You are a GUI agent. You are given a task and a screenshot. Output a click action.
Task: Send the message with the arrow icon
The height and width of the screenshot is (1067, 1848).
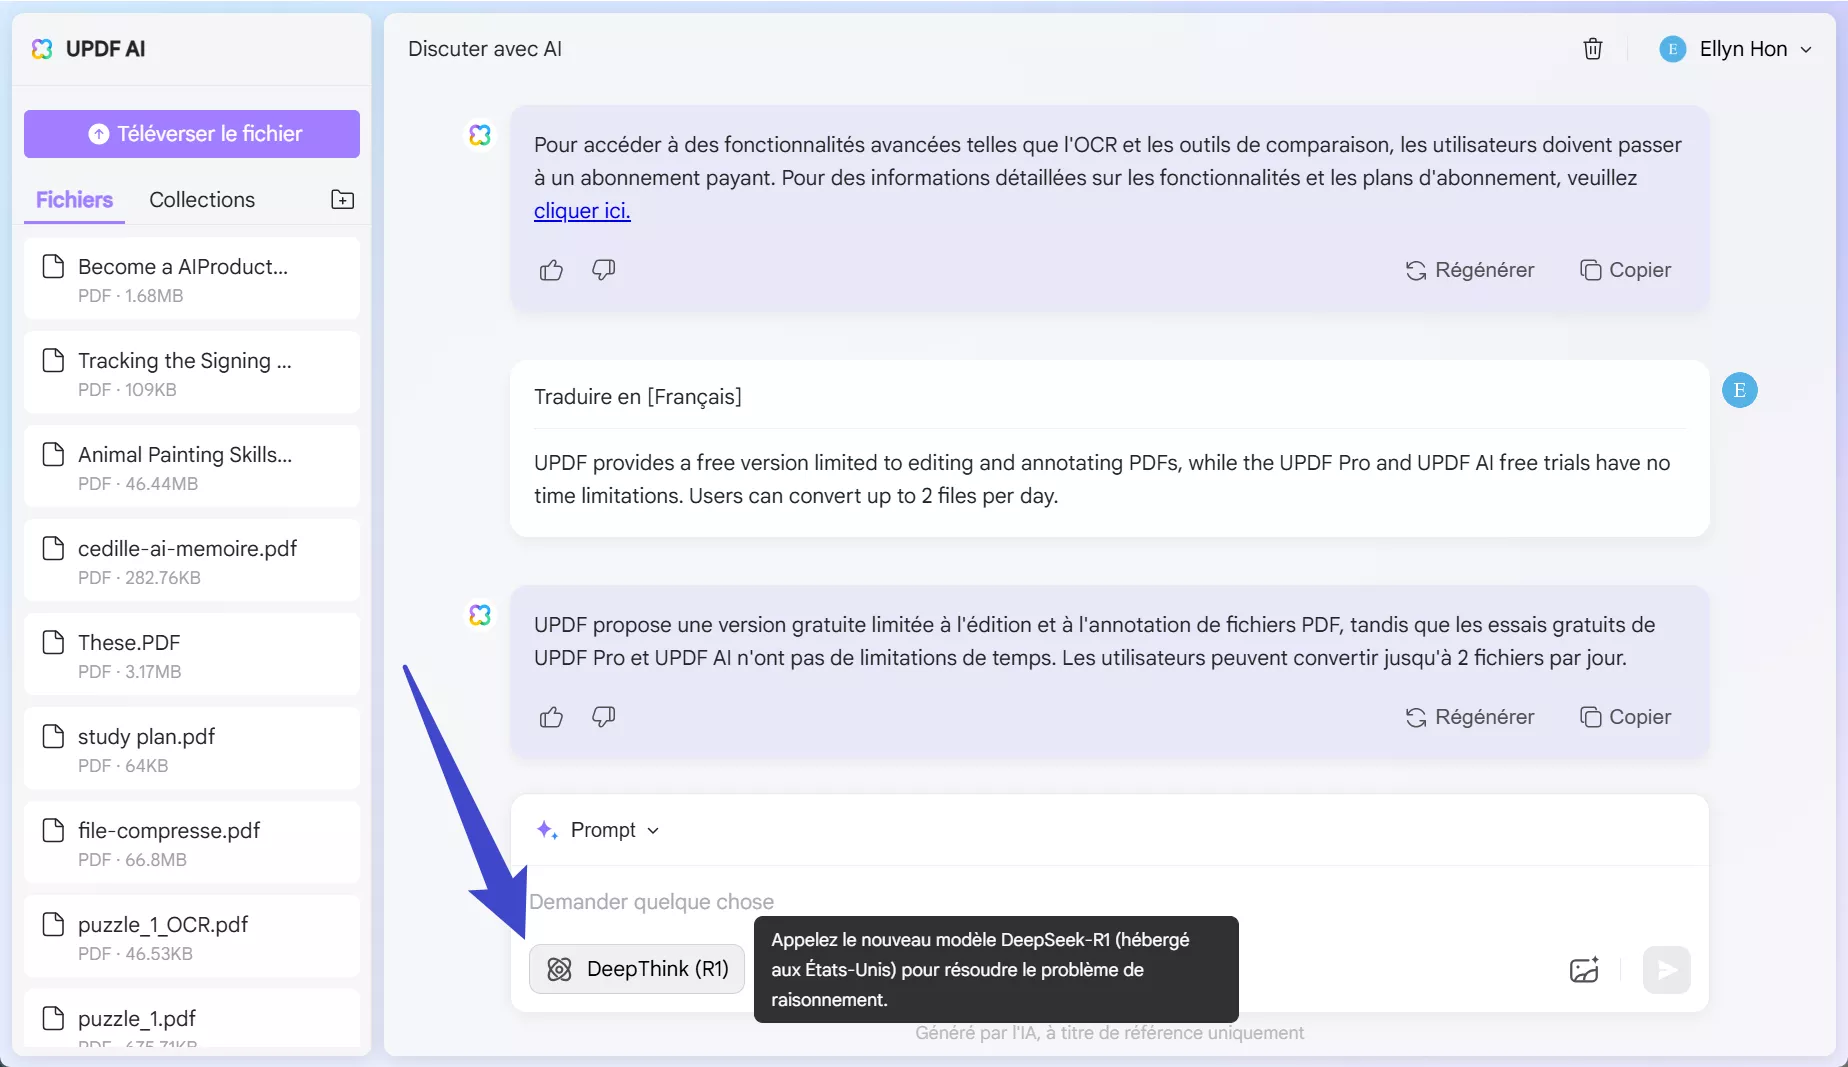pos(1665,969)
